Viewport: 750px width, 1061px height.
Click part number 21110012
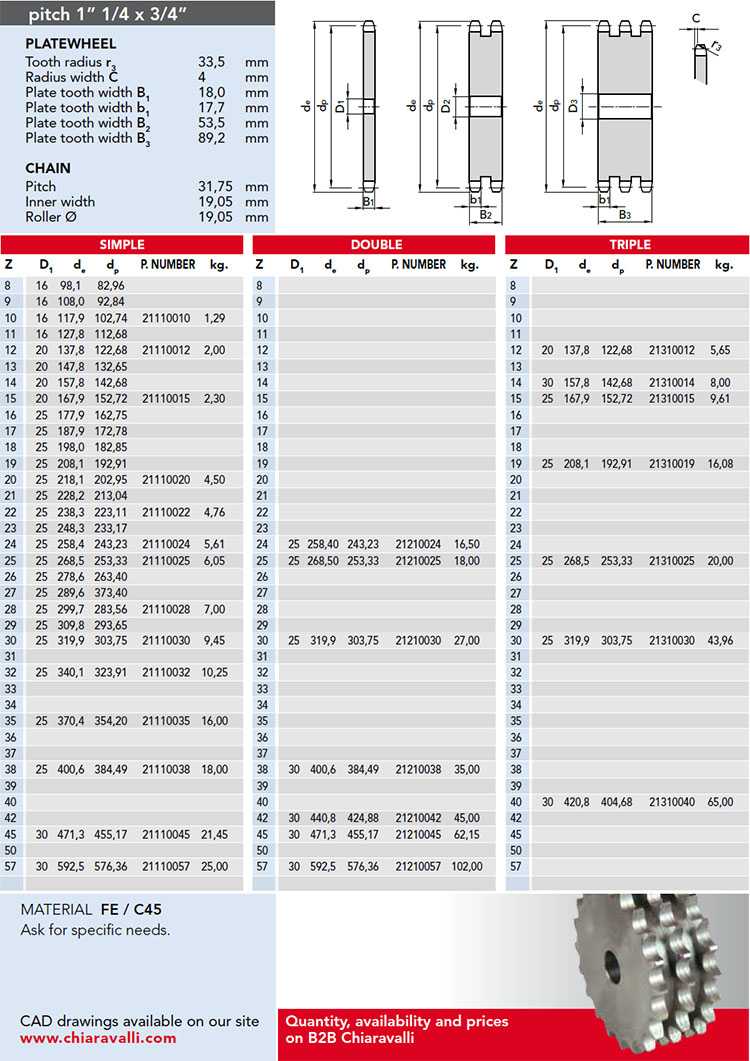[166, 351]
